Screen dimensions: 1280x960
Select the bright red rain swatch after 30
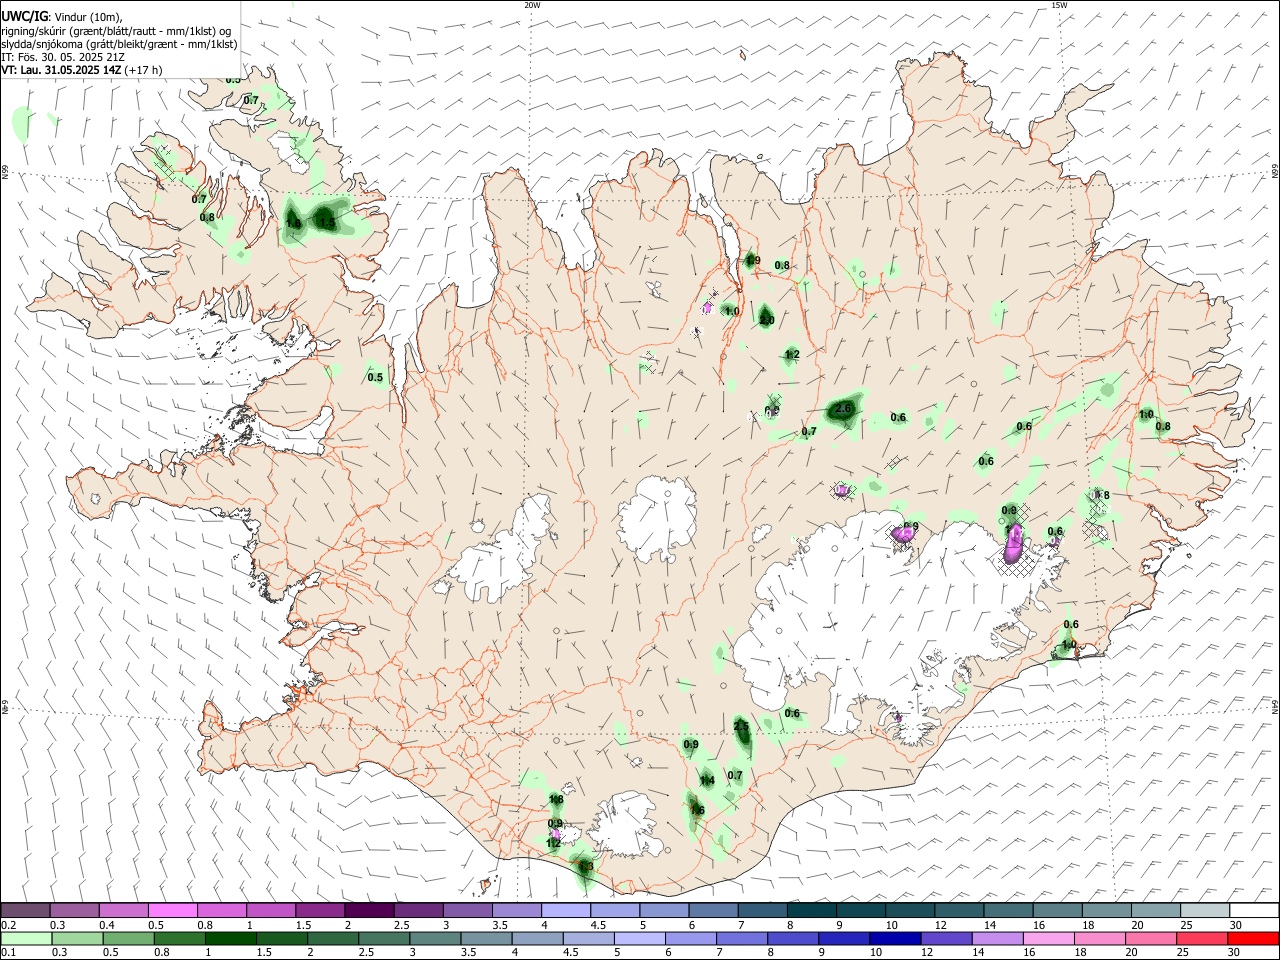pos(1253,938)
